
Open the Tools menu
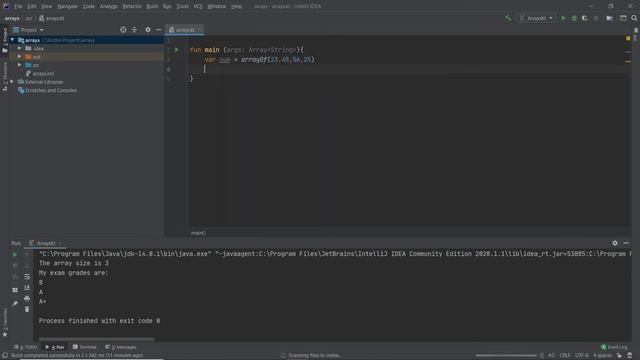pyautogui.click(x=182, y=6)
